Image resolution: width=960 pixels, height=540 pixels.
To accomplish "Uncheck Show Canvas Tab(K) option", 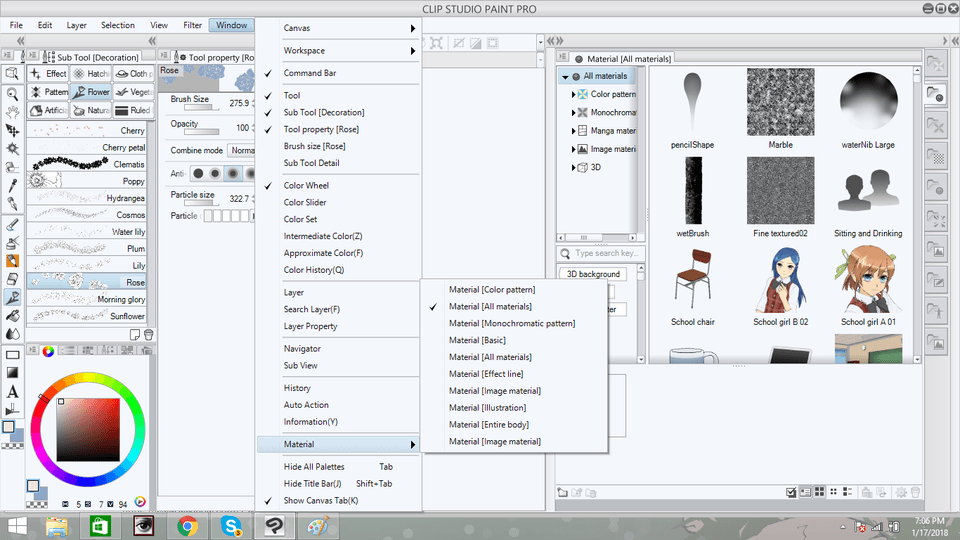I will (x=320, y=500).
